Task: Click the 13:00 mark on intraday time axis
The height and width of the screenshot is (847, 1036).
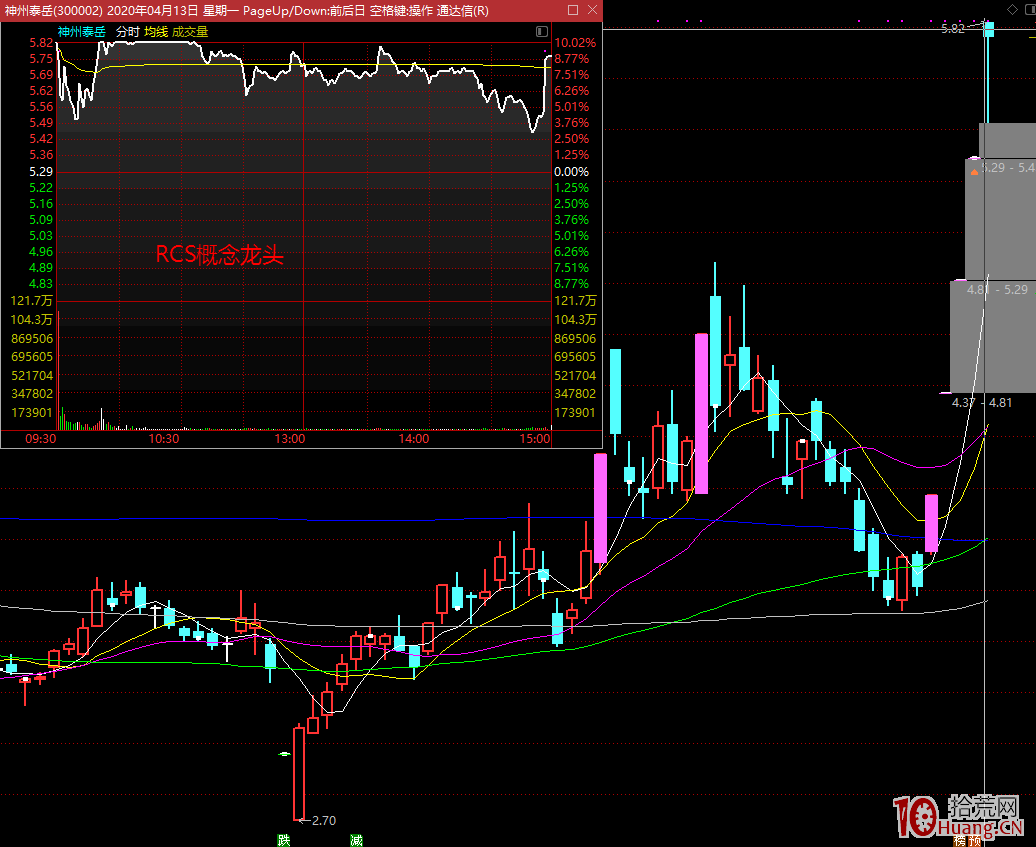Action: (x=289, y=439)
